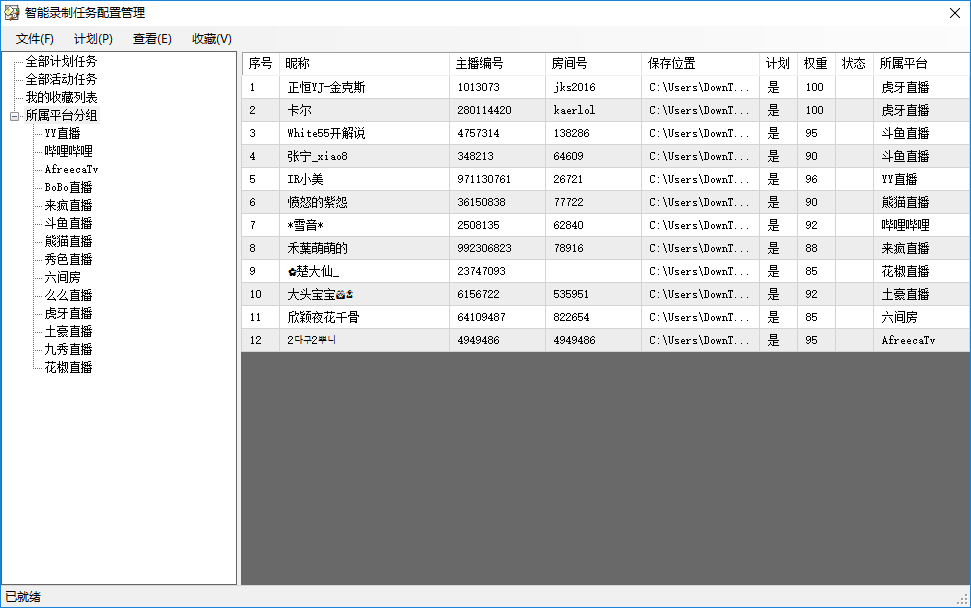Close the task configuration window
This screenshot has width=971, height=608.
click(955, 12)
